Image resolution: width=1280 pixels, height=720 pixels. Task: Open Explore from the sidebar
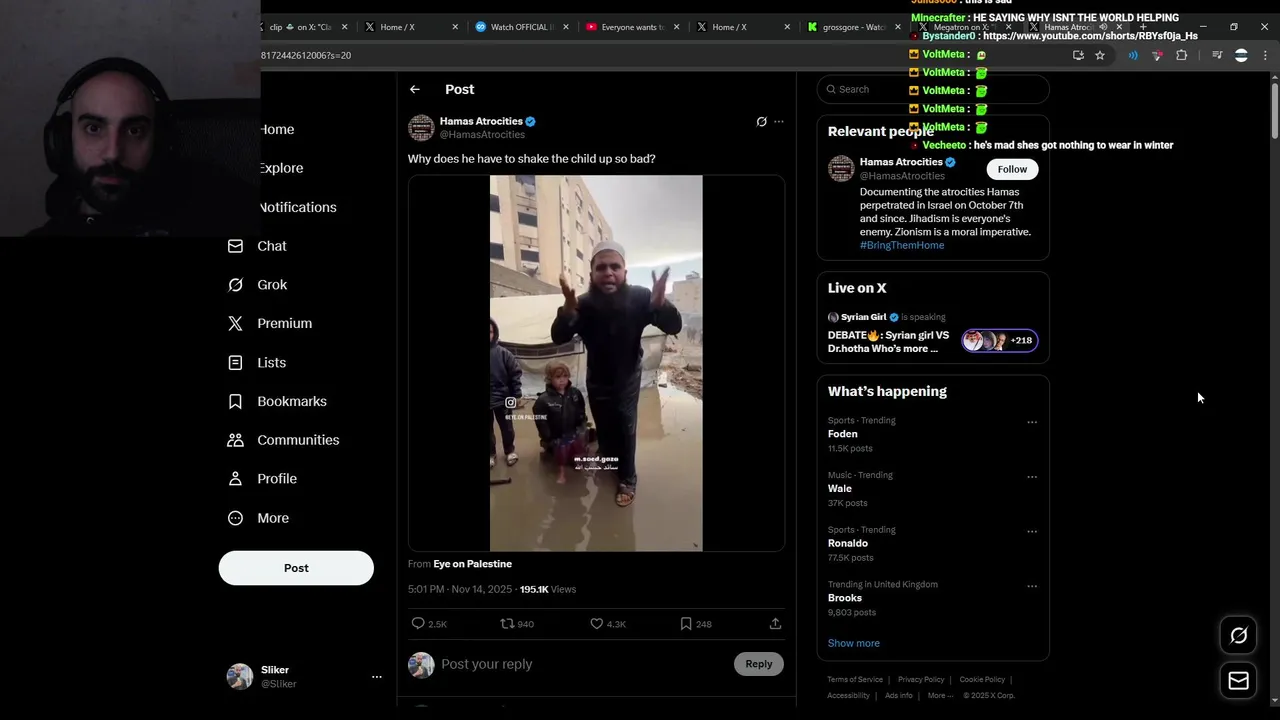(x=280, y=168)
